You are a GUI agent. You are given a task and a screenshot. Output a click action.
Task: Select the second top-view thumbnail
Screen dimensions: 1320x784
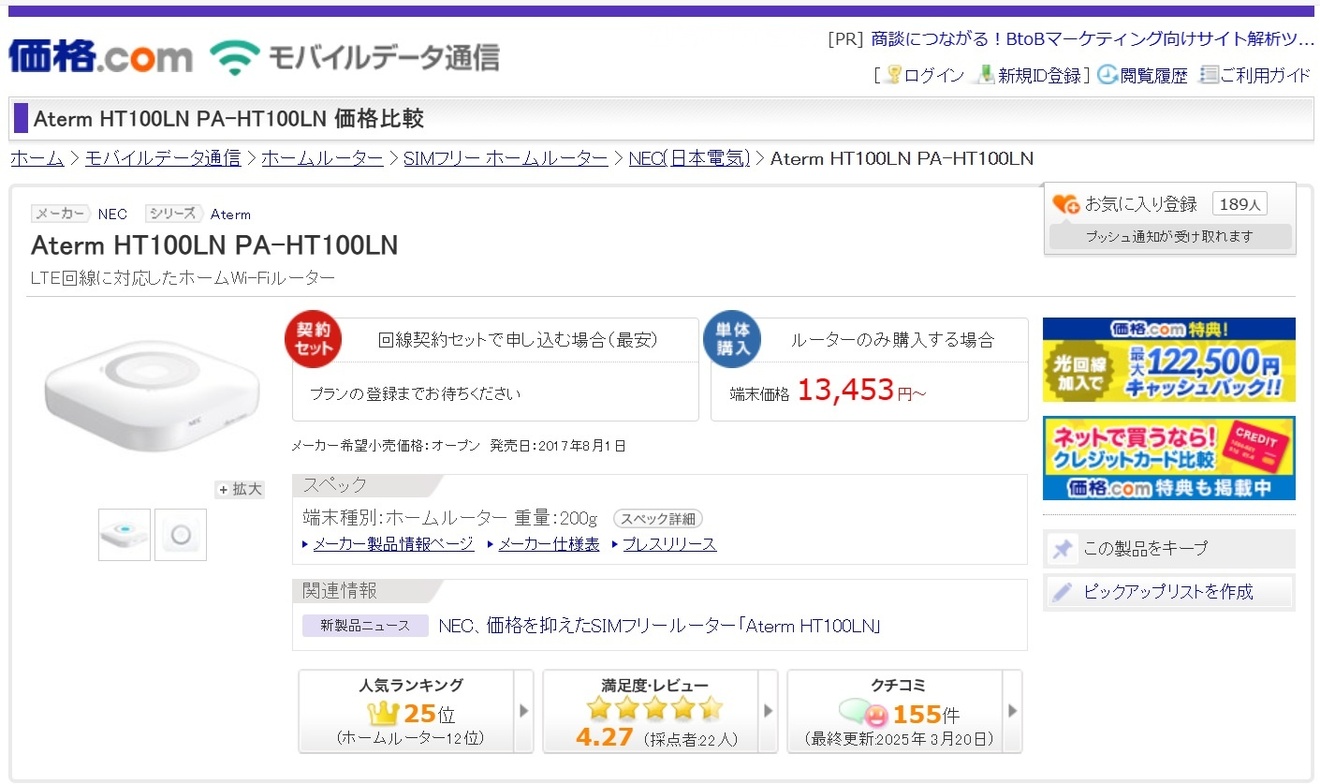180,534
